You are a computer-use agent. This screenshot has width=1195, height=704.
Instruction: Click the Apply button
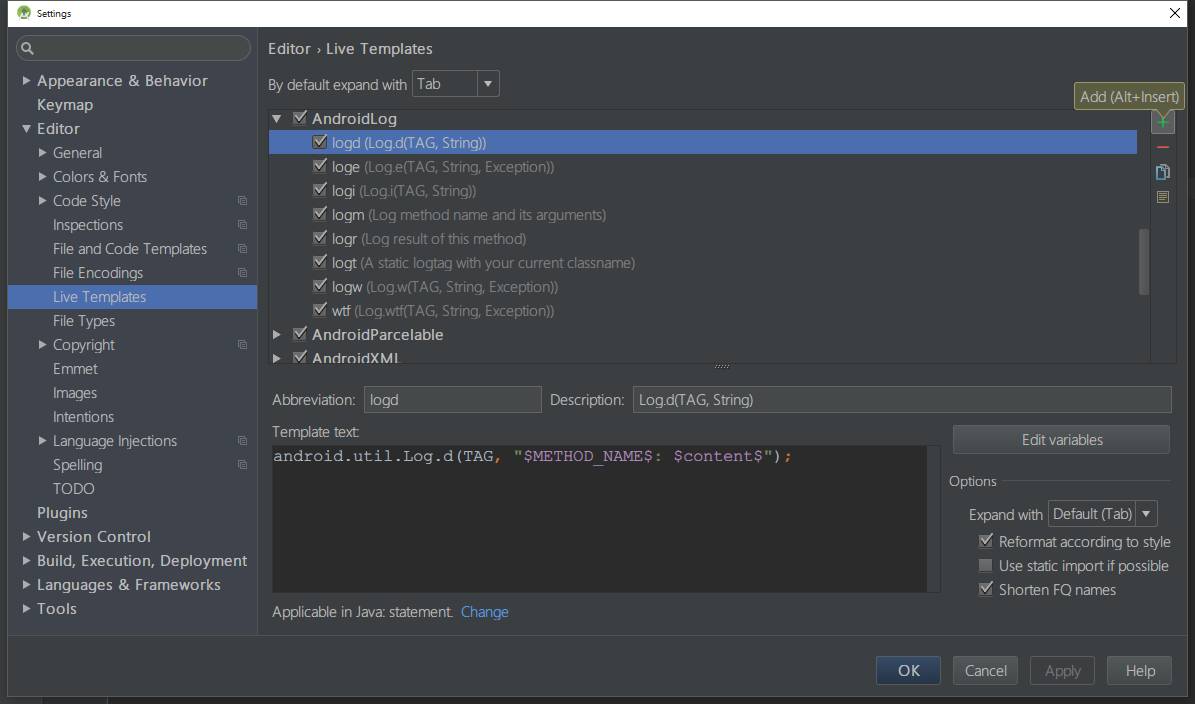click(x=1062, y=670)
